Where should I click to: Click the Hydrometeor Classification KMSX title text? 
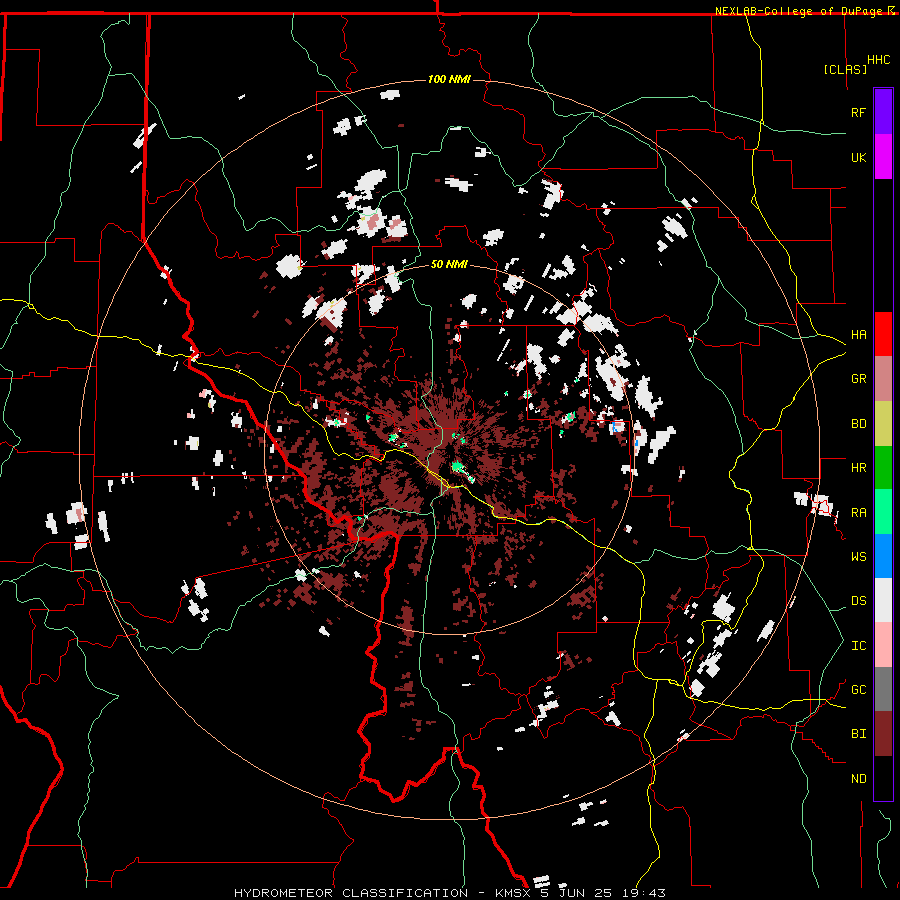449,893
